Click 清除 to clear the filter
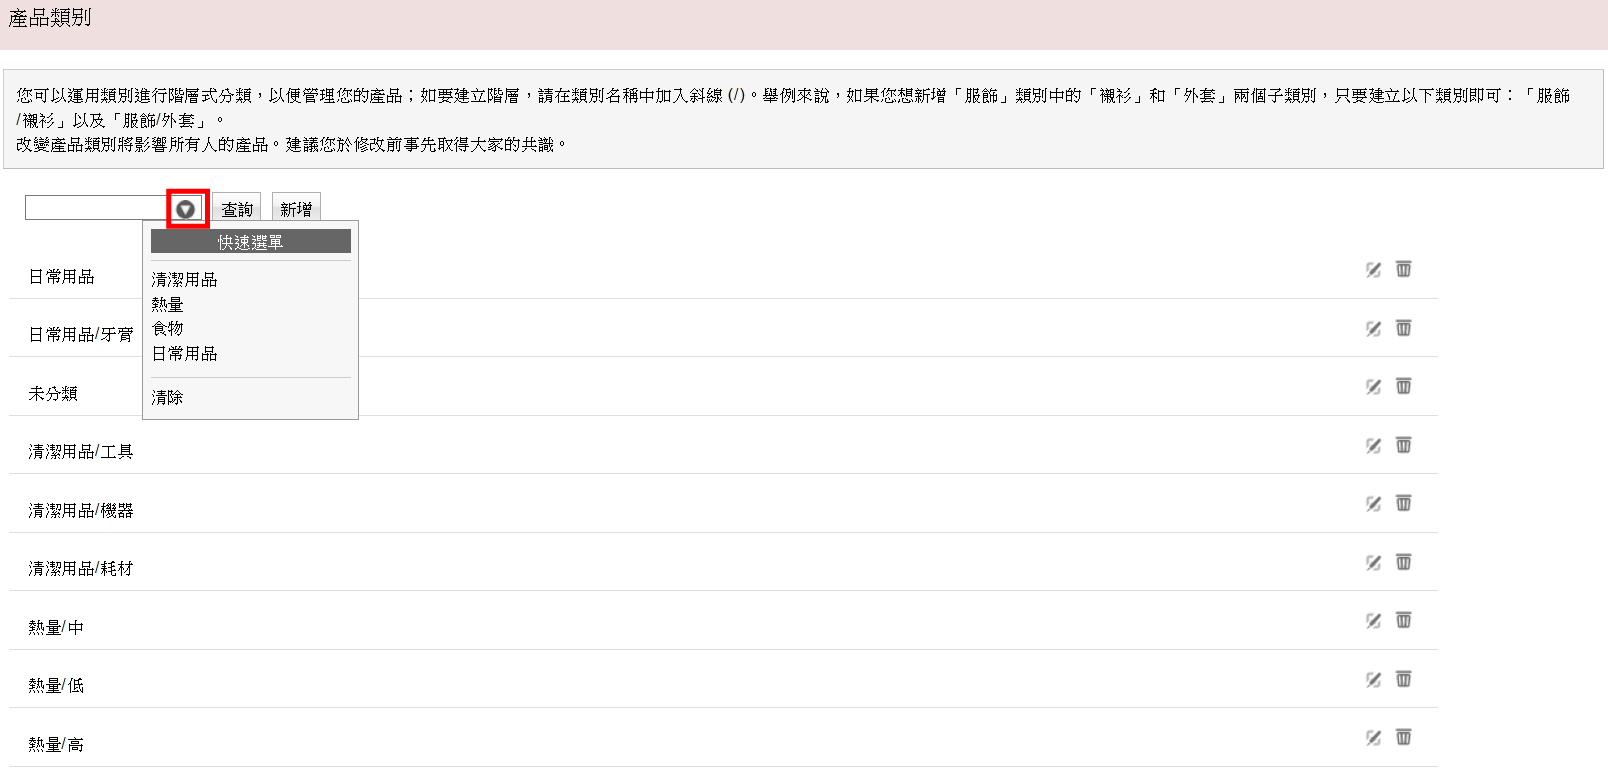This screenshot has height=775, width=1608. point(167,397)
